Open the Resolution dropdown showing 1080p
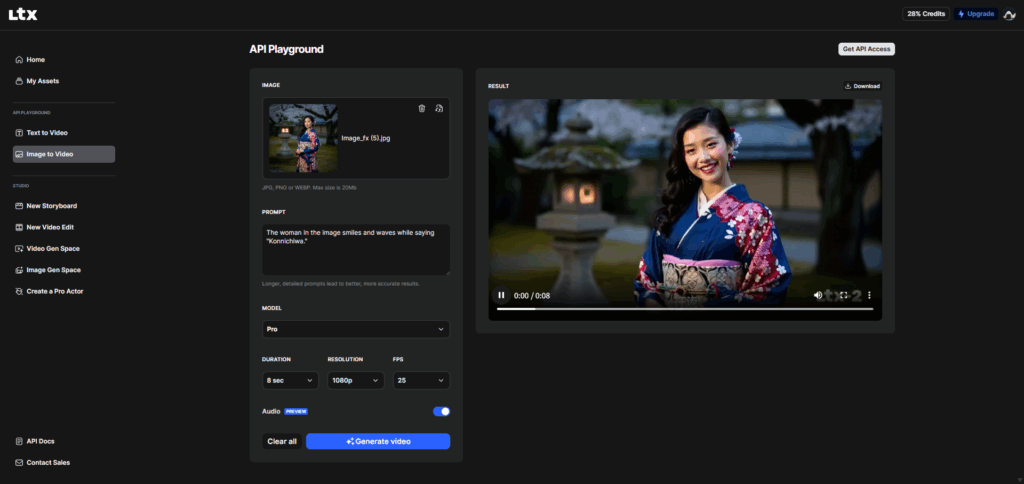This screenshot has width=1024, height=484. pyautogui.click(x=355, y=380)
